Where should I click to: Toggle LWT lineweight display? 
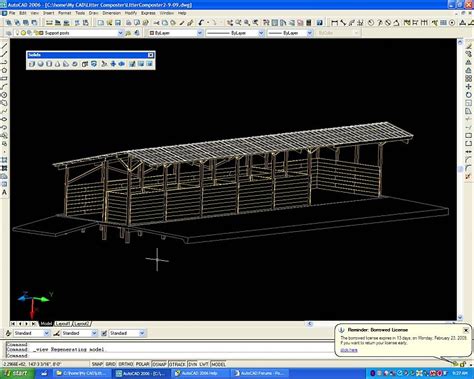tap(204, 364)
